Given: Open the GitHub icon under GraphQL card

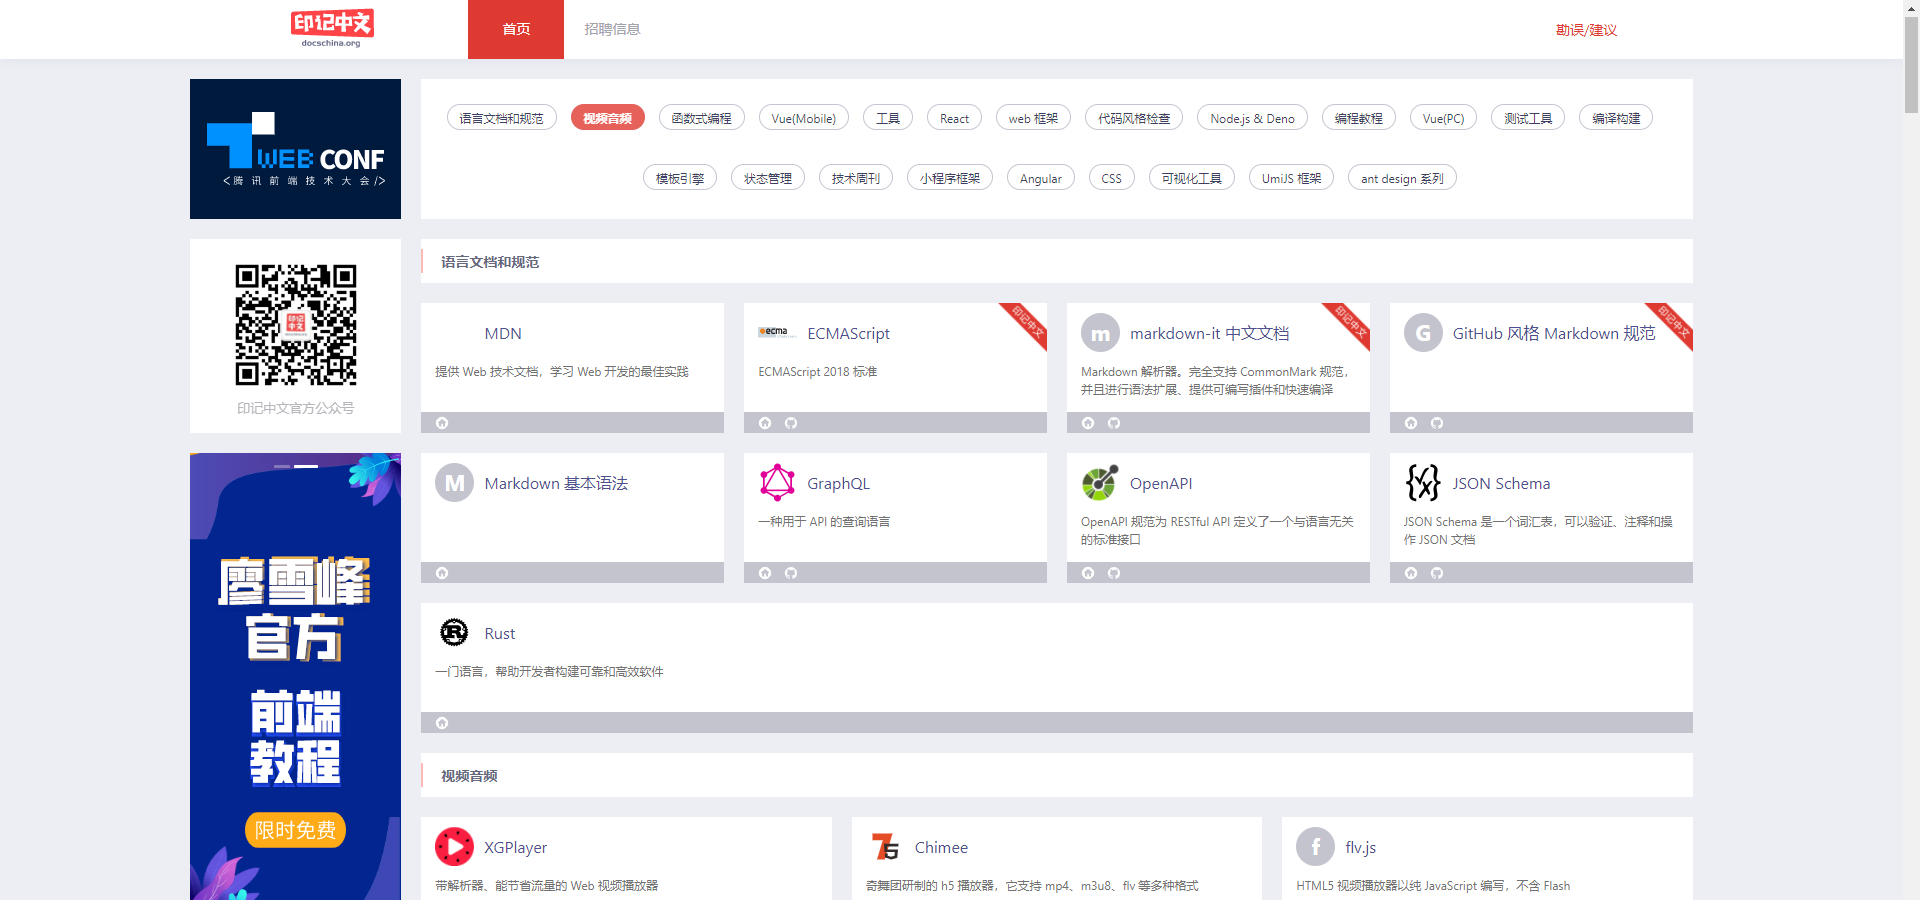Looking at the screenshot, I should point(791,573).
